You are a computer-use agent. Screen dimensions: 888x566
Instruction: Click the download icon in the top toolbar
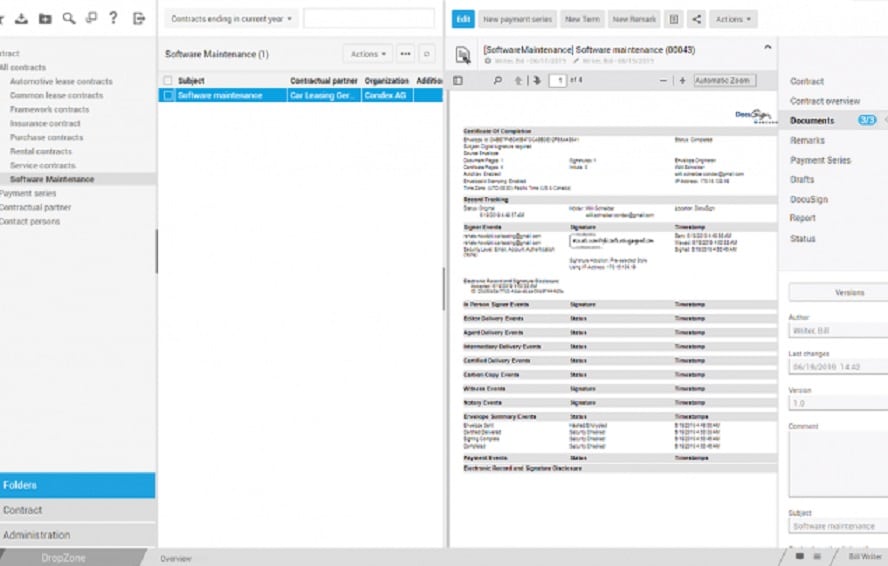click(x=19, y=18)
